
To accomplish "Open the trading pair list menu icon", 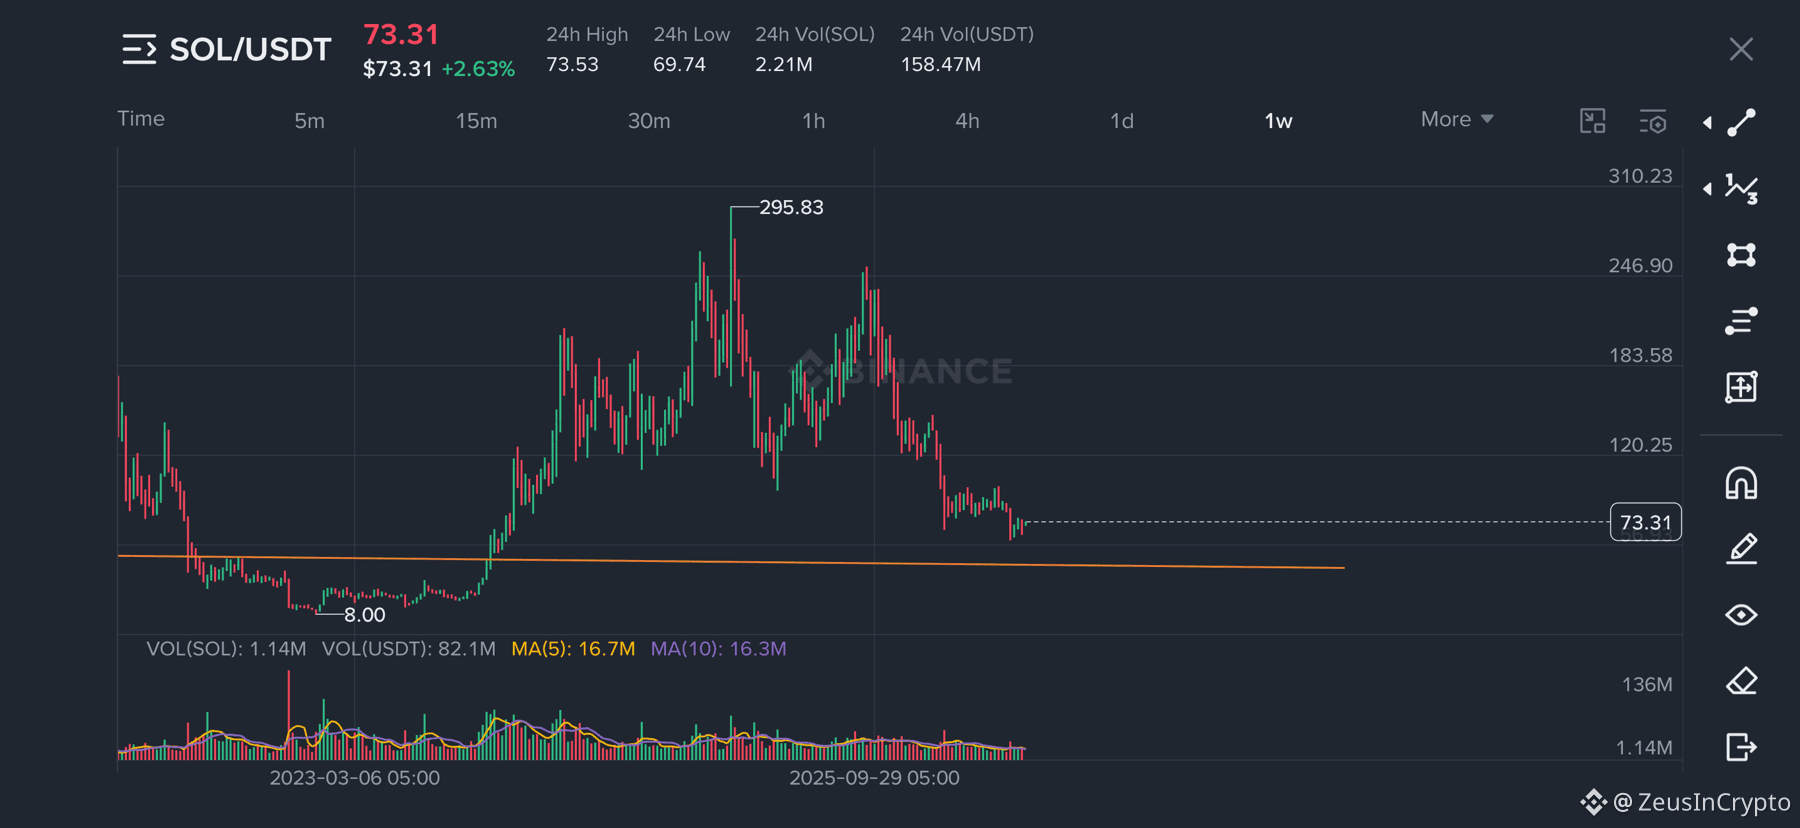I will [139, 49].
